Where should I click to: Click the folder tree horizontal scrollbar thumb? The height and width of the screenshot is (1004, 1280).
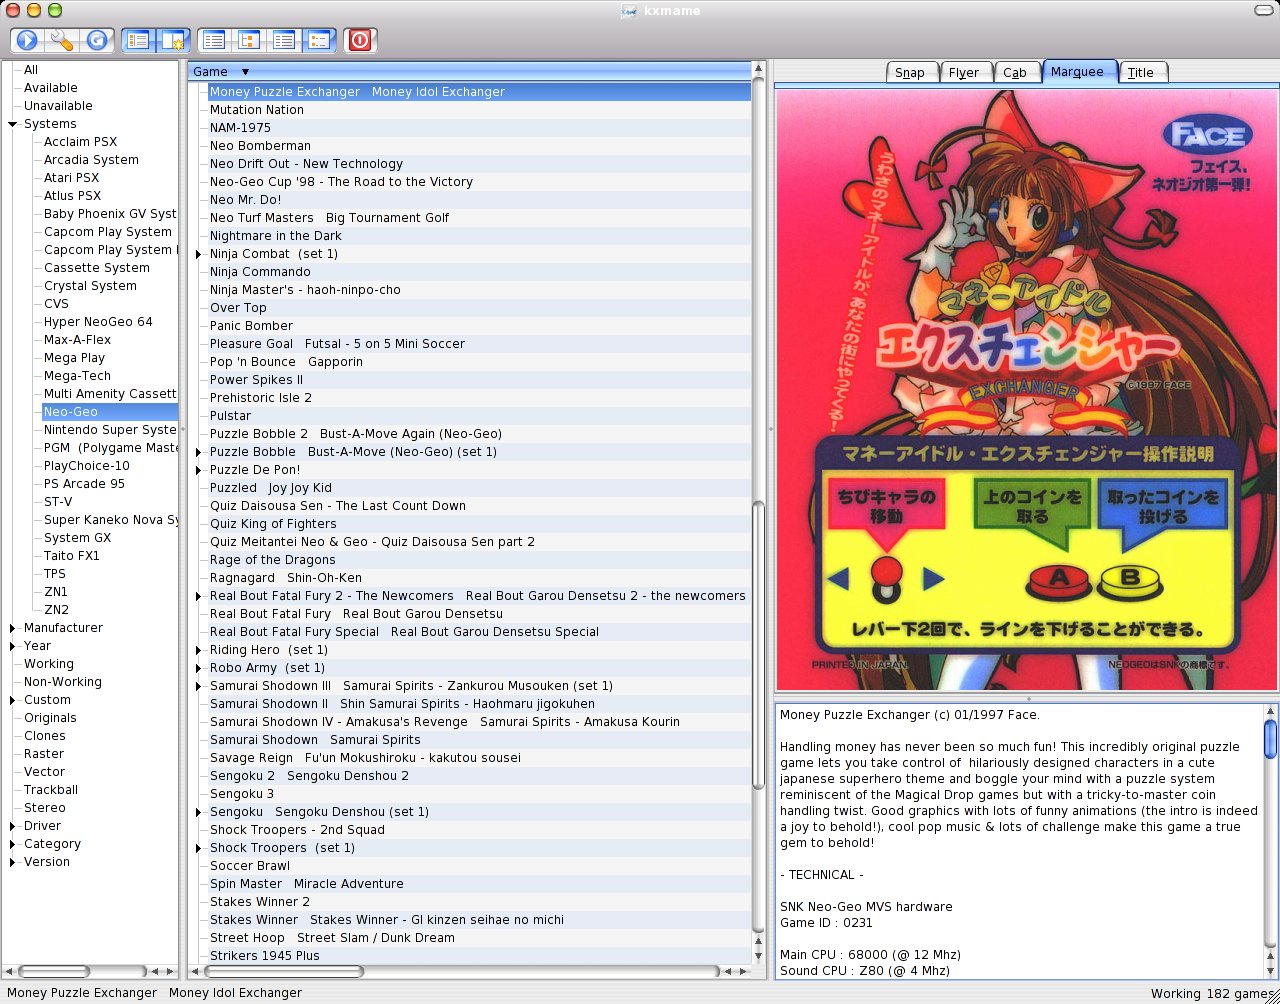[54, 971]
